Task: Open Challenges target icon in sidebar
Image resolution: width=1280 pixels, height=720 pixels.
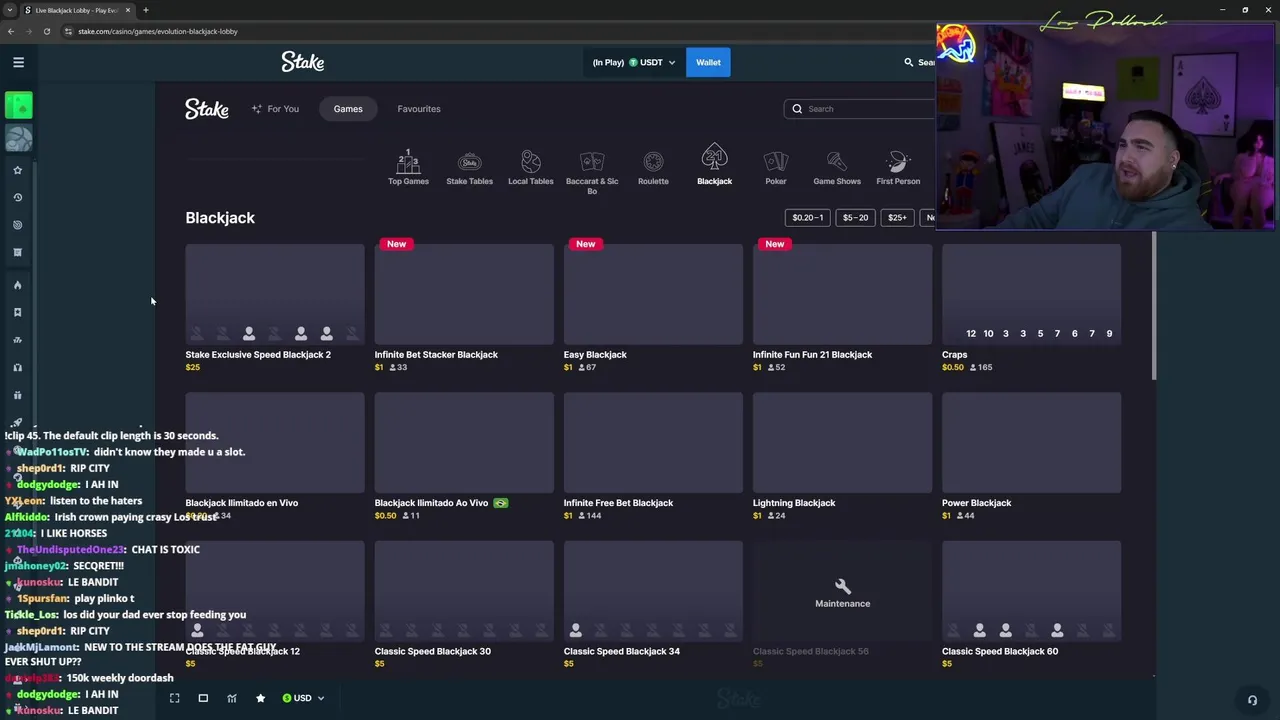Action: point(17,225)
